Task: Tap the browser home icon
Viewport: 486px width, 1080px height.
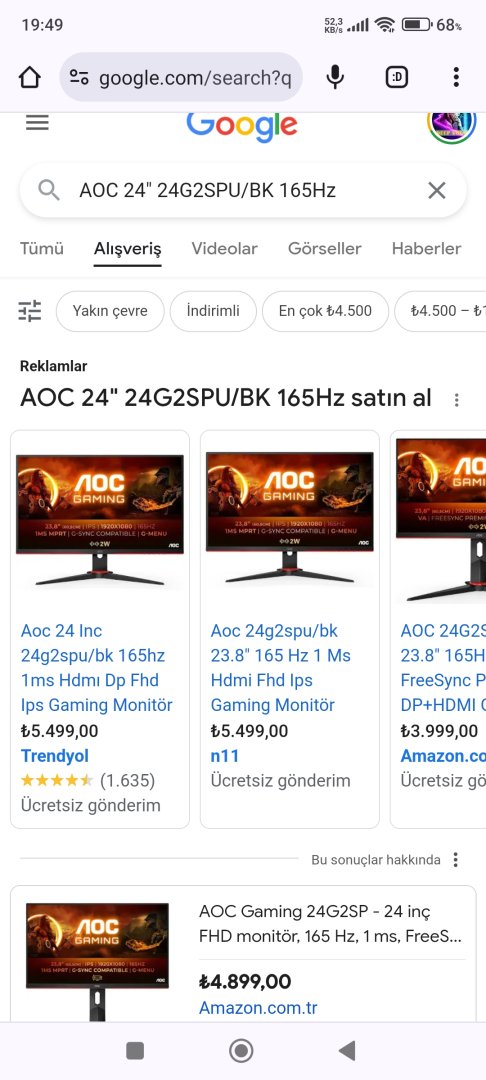Action: (x=30, y=77)
